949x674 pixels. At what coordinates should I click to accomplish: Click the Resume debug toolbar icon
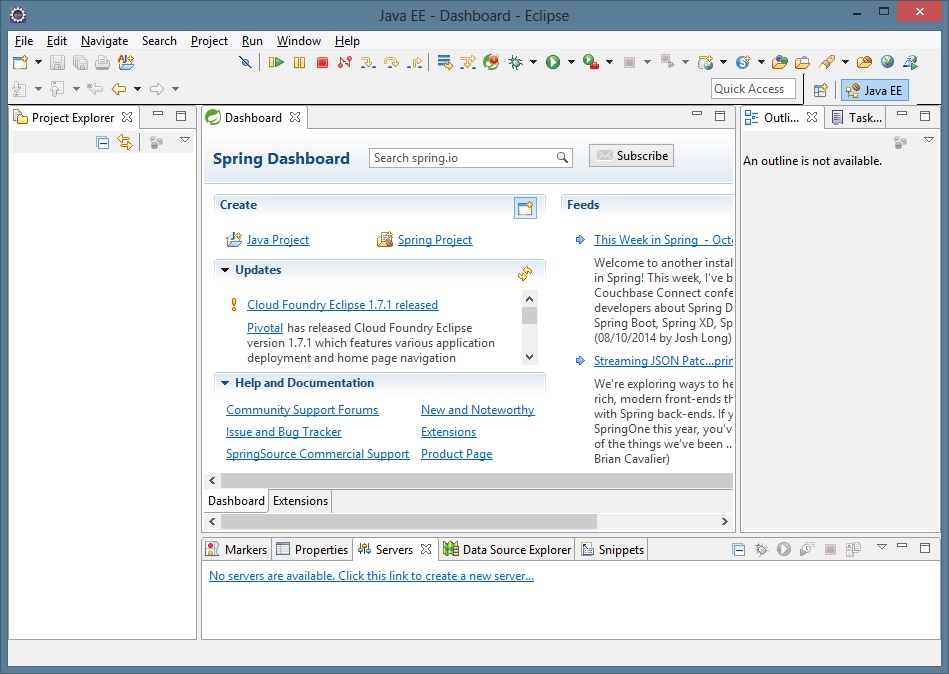click(276, 62)
